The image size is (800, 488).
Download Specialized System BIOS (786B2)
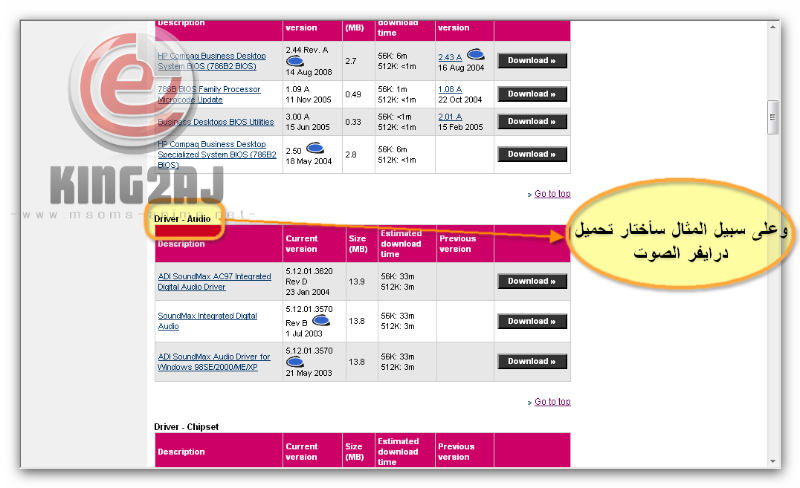point(532,154)
